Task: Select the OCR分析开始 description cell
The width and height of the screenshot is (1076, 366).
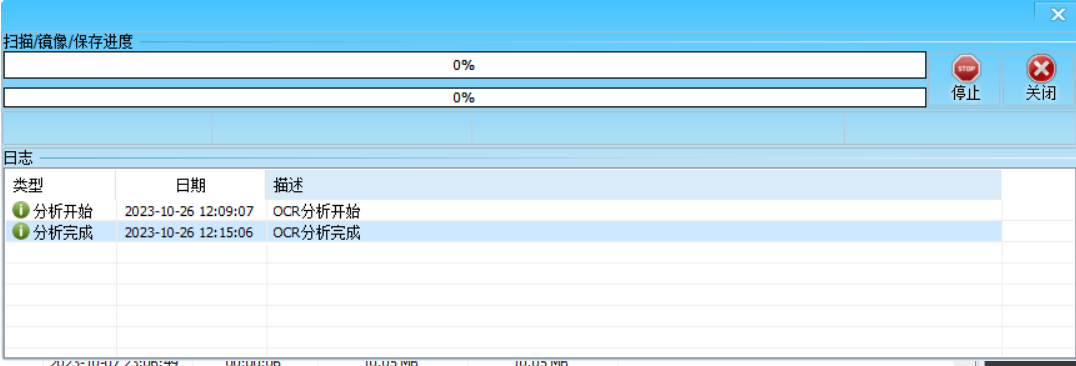Action: 633,211
